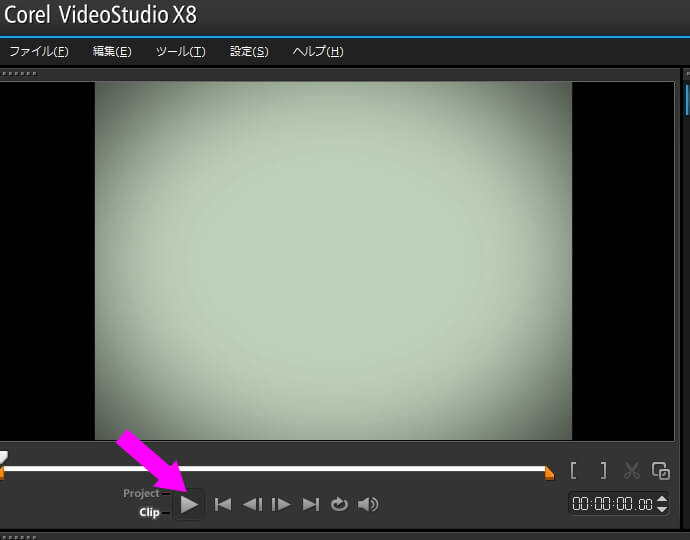Switch preview to Clip mode
The image size is (690, 540).
[149, 513]
